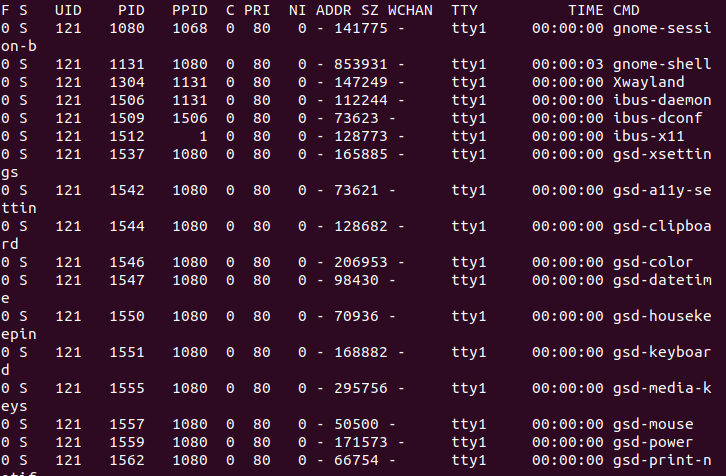Click the gsd-keyboar command text
The image size is (726, 476).
pyautogui.click(x=662, y=352)
